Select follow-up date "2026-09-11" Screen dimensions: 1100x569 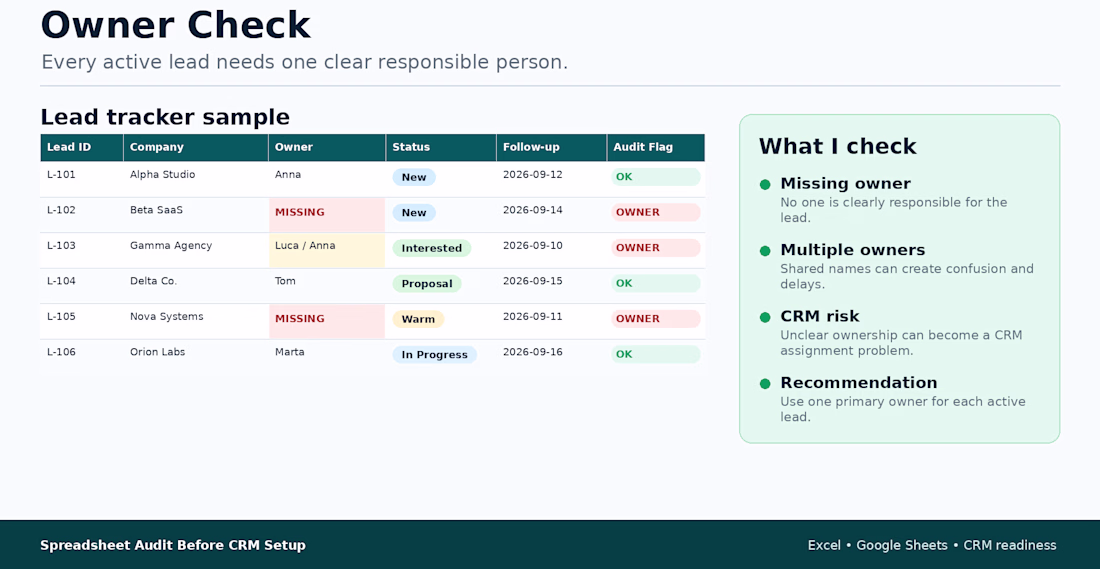click(x=533, y=316)
